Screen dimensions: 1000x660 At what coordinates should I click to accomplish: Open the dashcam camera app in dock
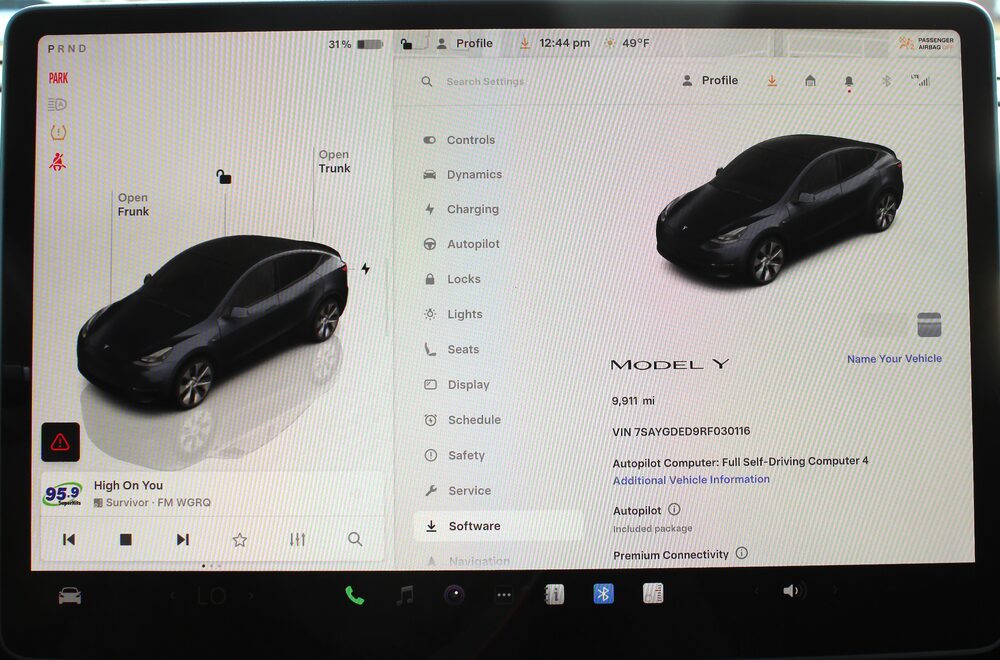pos(454,595)
